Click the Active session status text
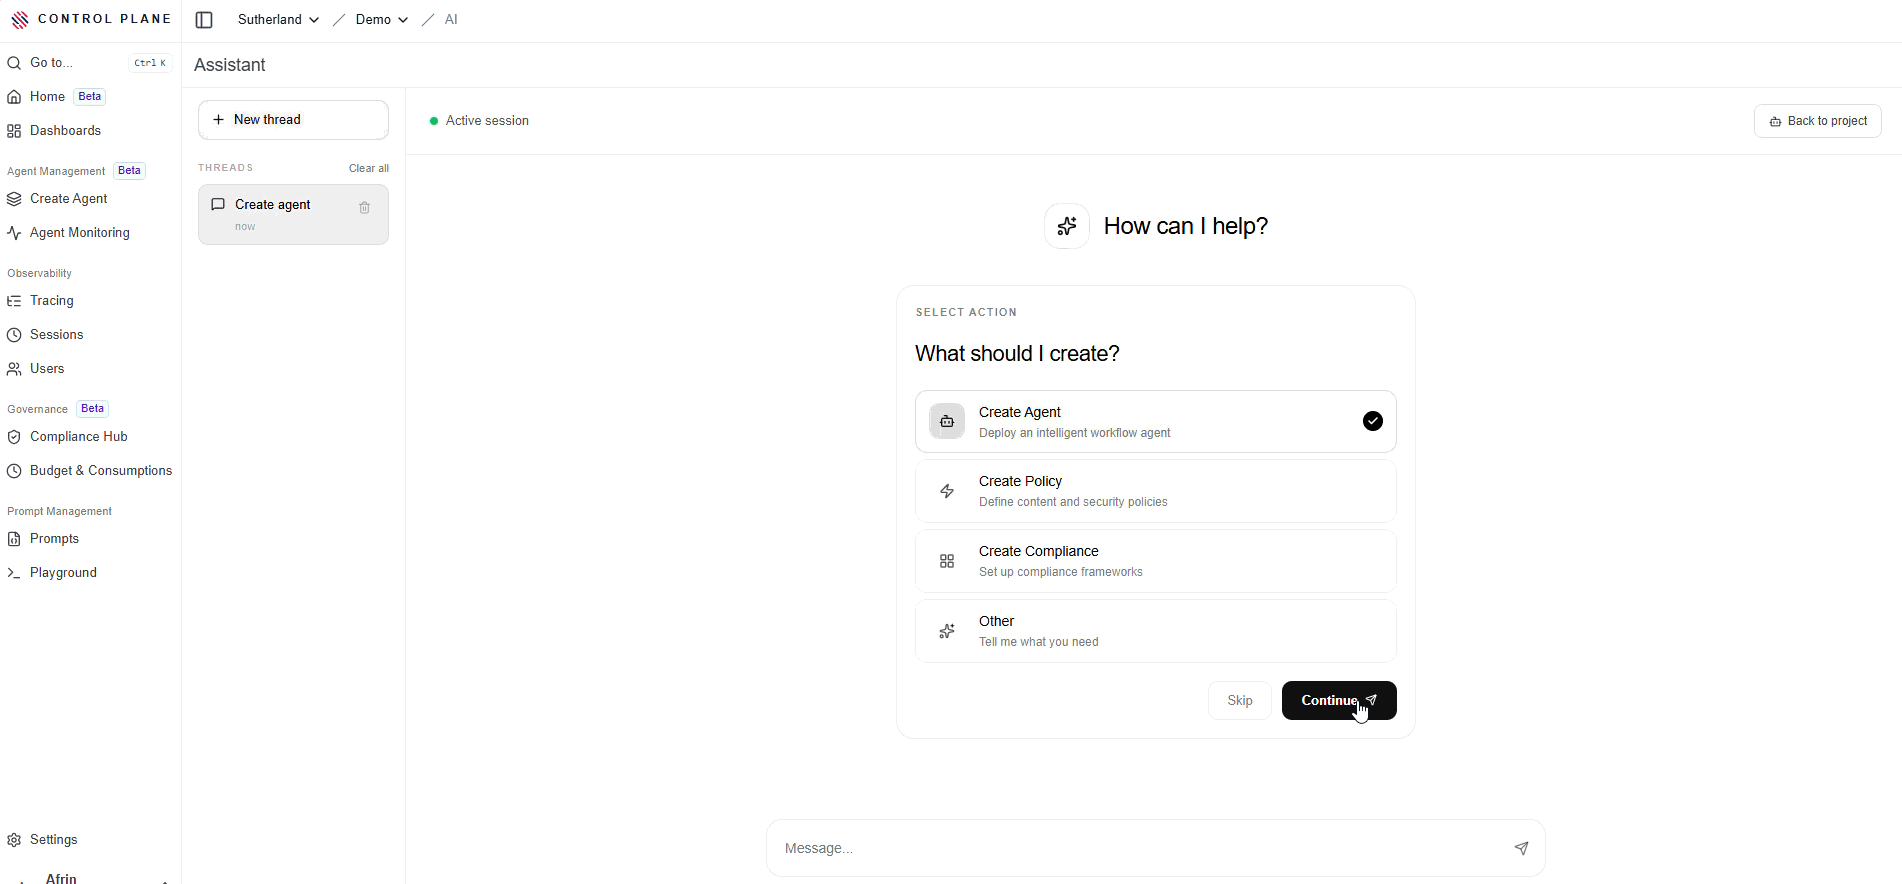The image size is (1902, 884). coord(487,121)
